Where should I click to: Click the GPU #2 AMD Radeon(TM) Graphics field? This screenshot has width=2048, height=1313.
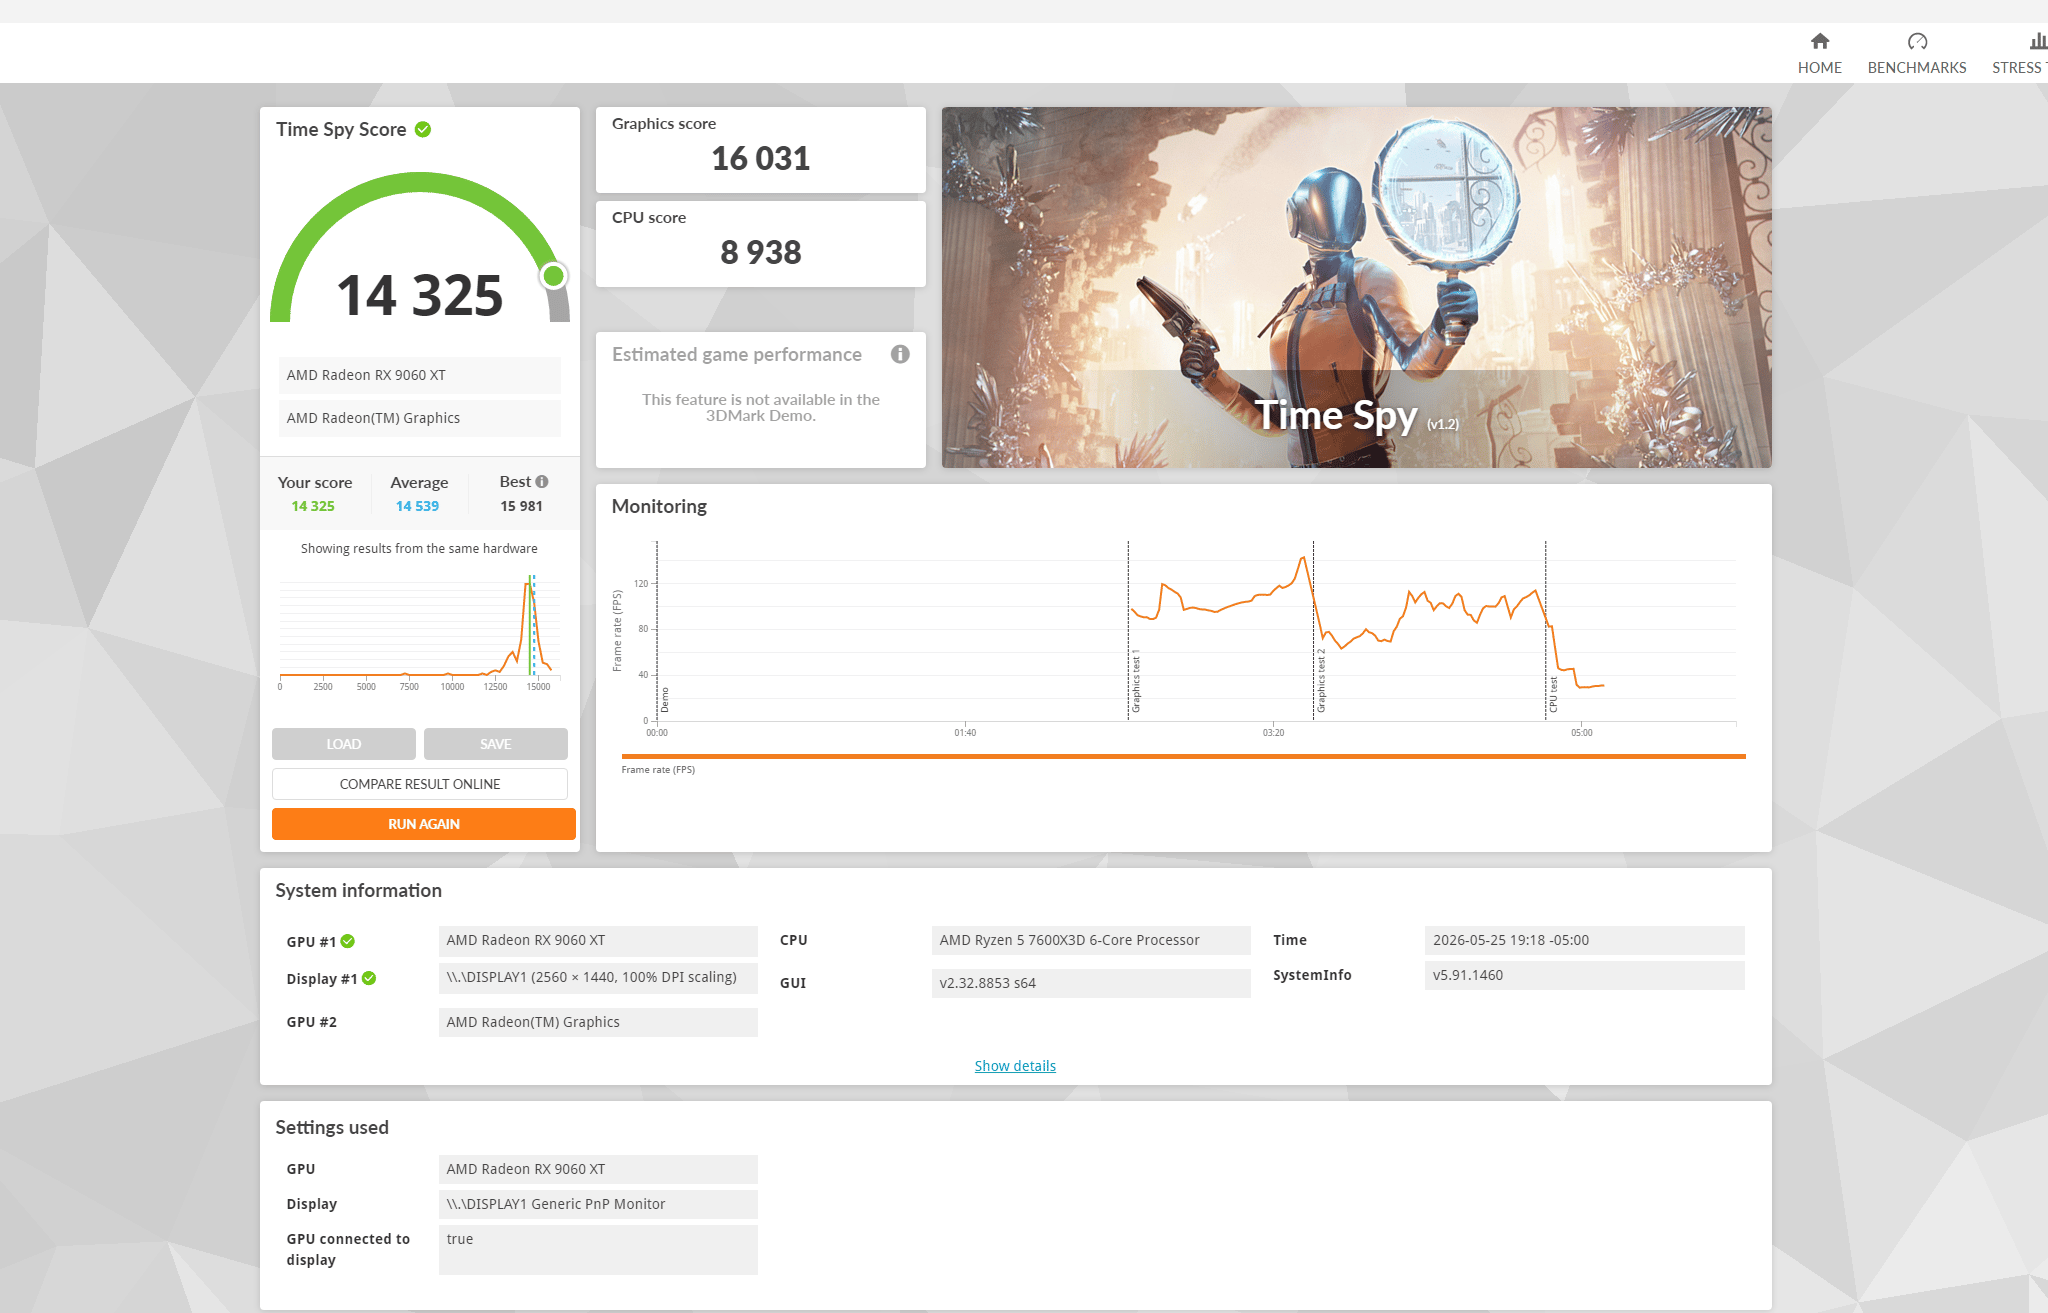598,1022
